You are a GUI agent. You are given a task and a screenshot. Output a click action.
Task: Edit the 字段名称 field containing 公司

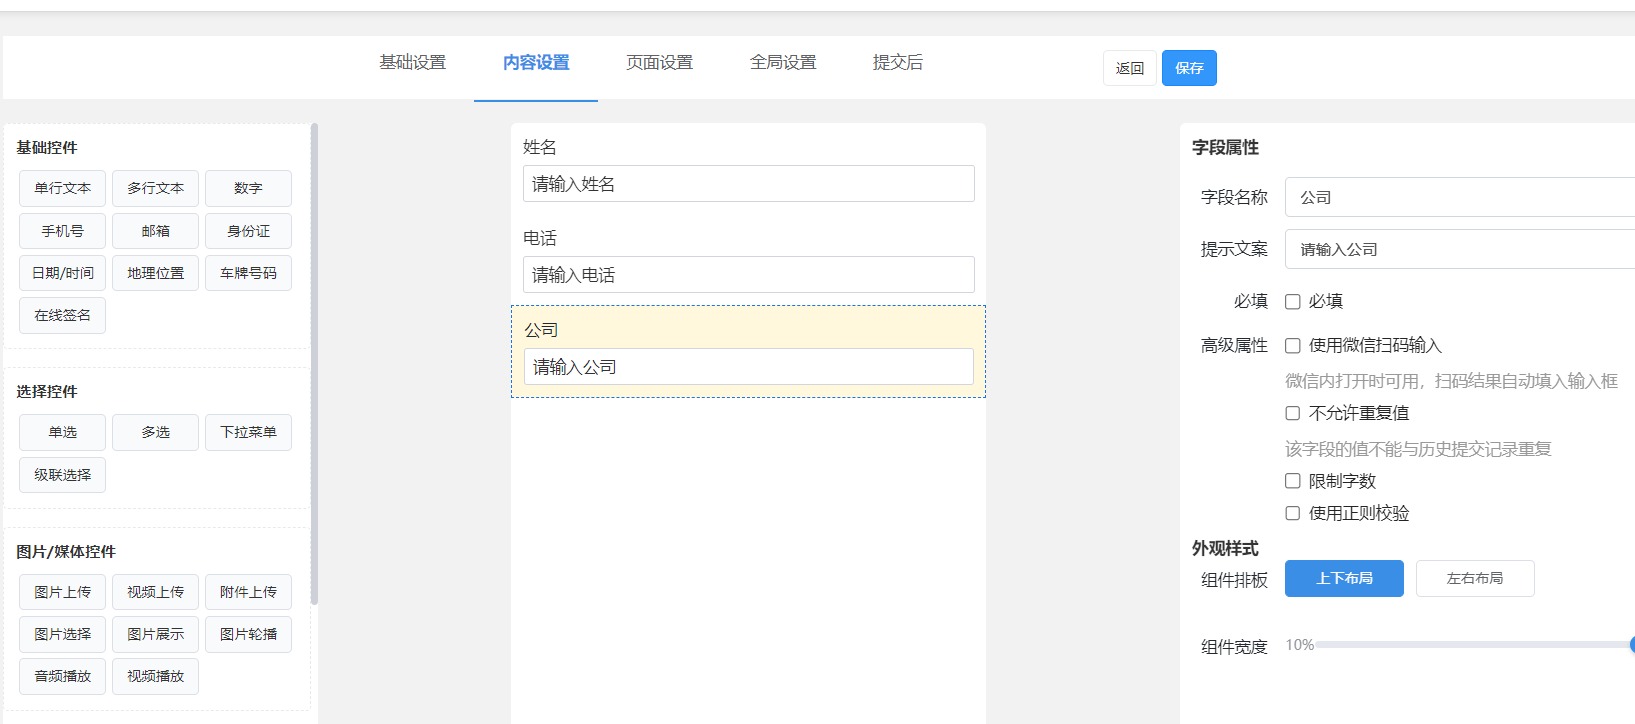(1460, 197)
